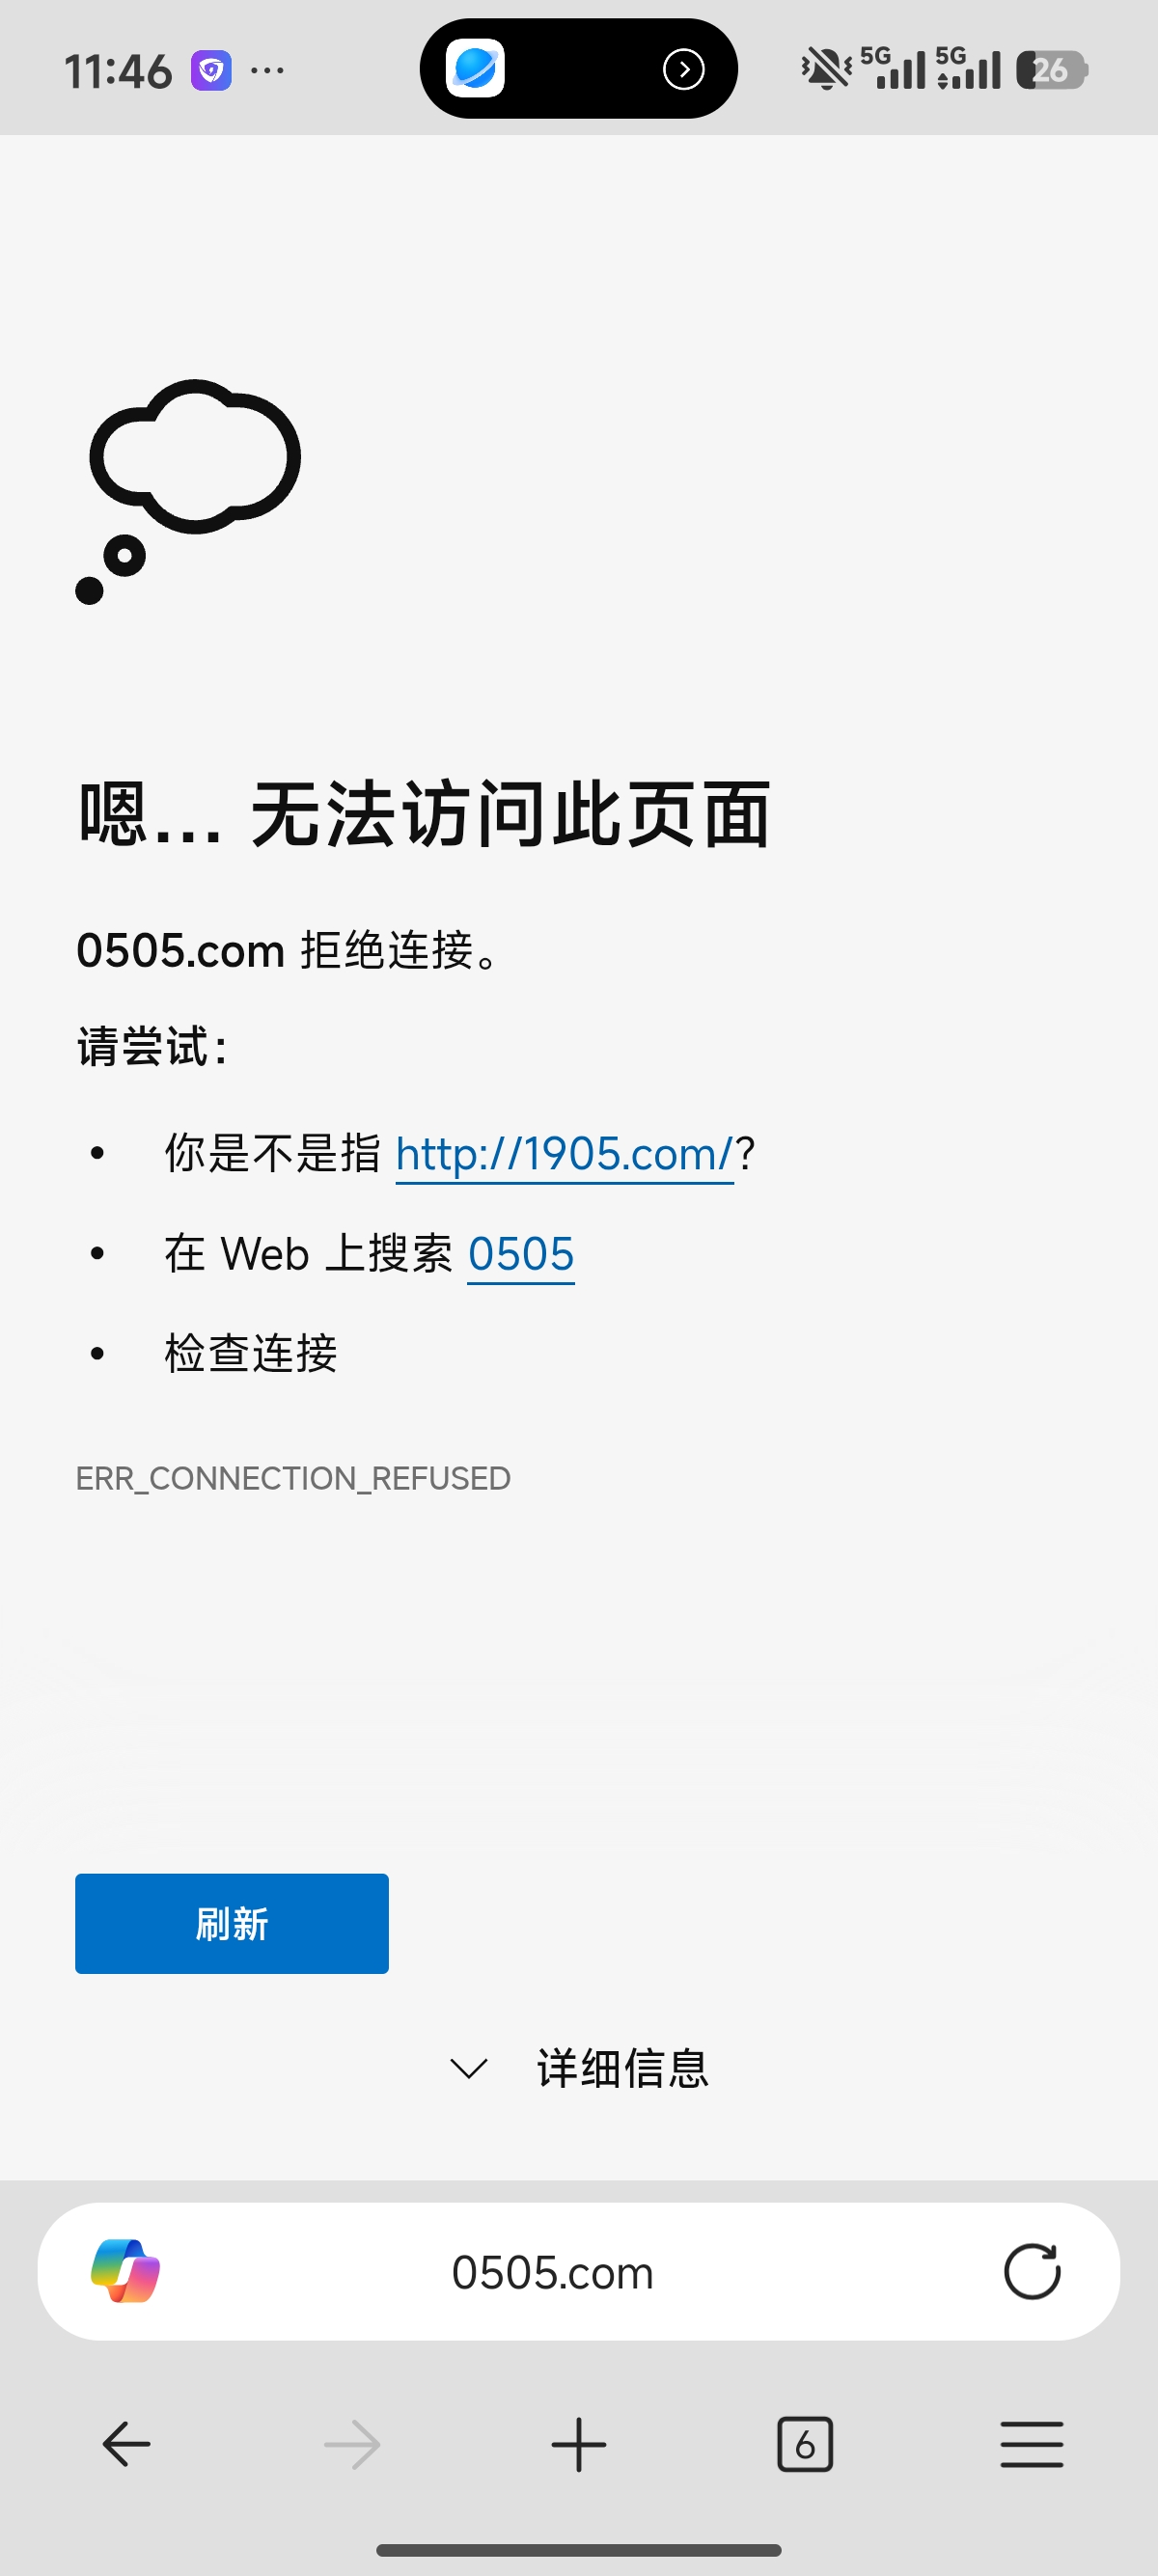Open the browser hamburger menu
The width and height of the screenshot is (1158, 2576).
pyautogui.click(x=1031, y=2444)
